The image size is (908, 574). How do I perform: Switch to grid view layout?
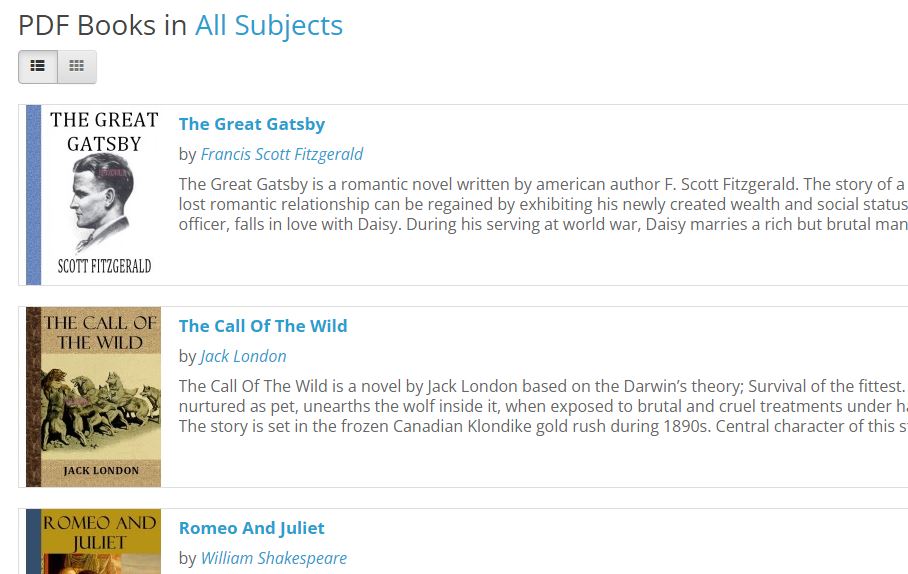76,67
